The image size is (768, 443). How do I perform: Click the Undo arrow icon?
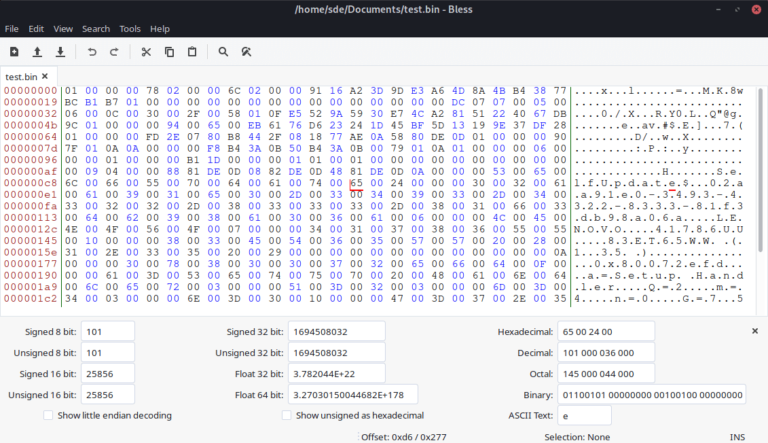click(x=92, y=51)
